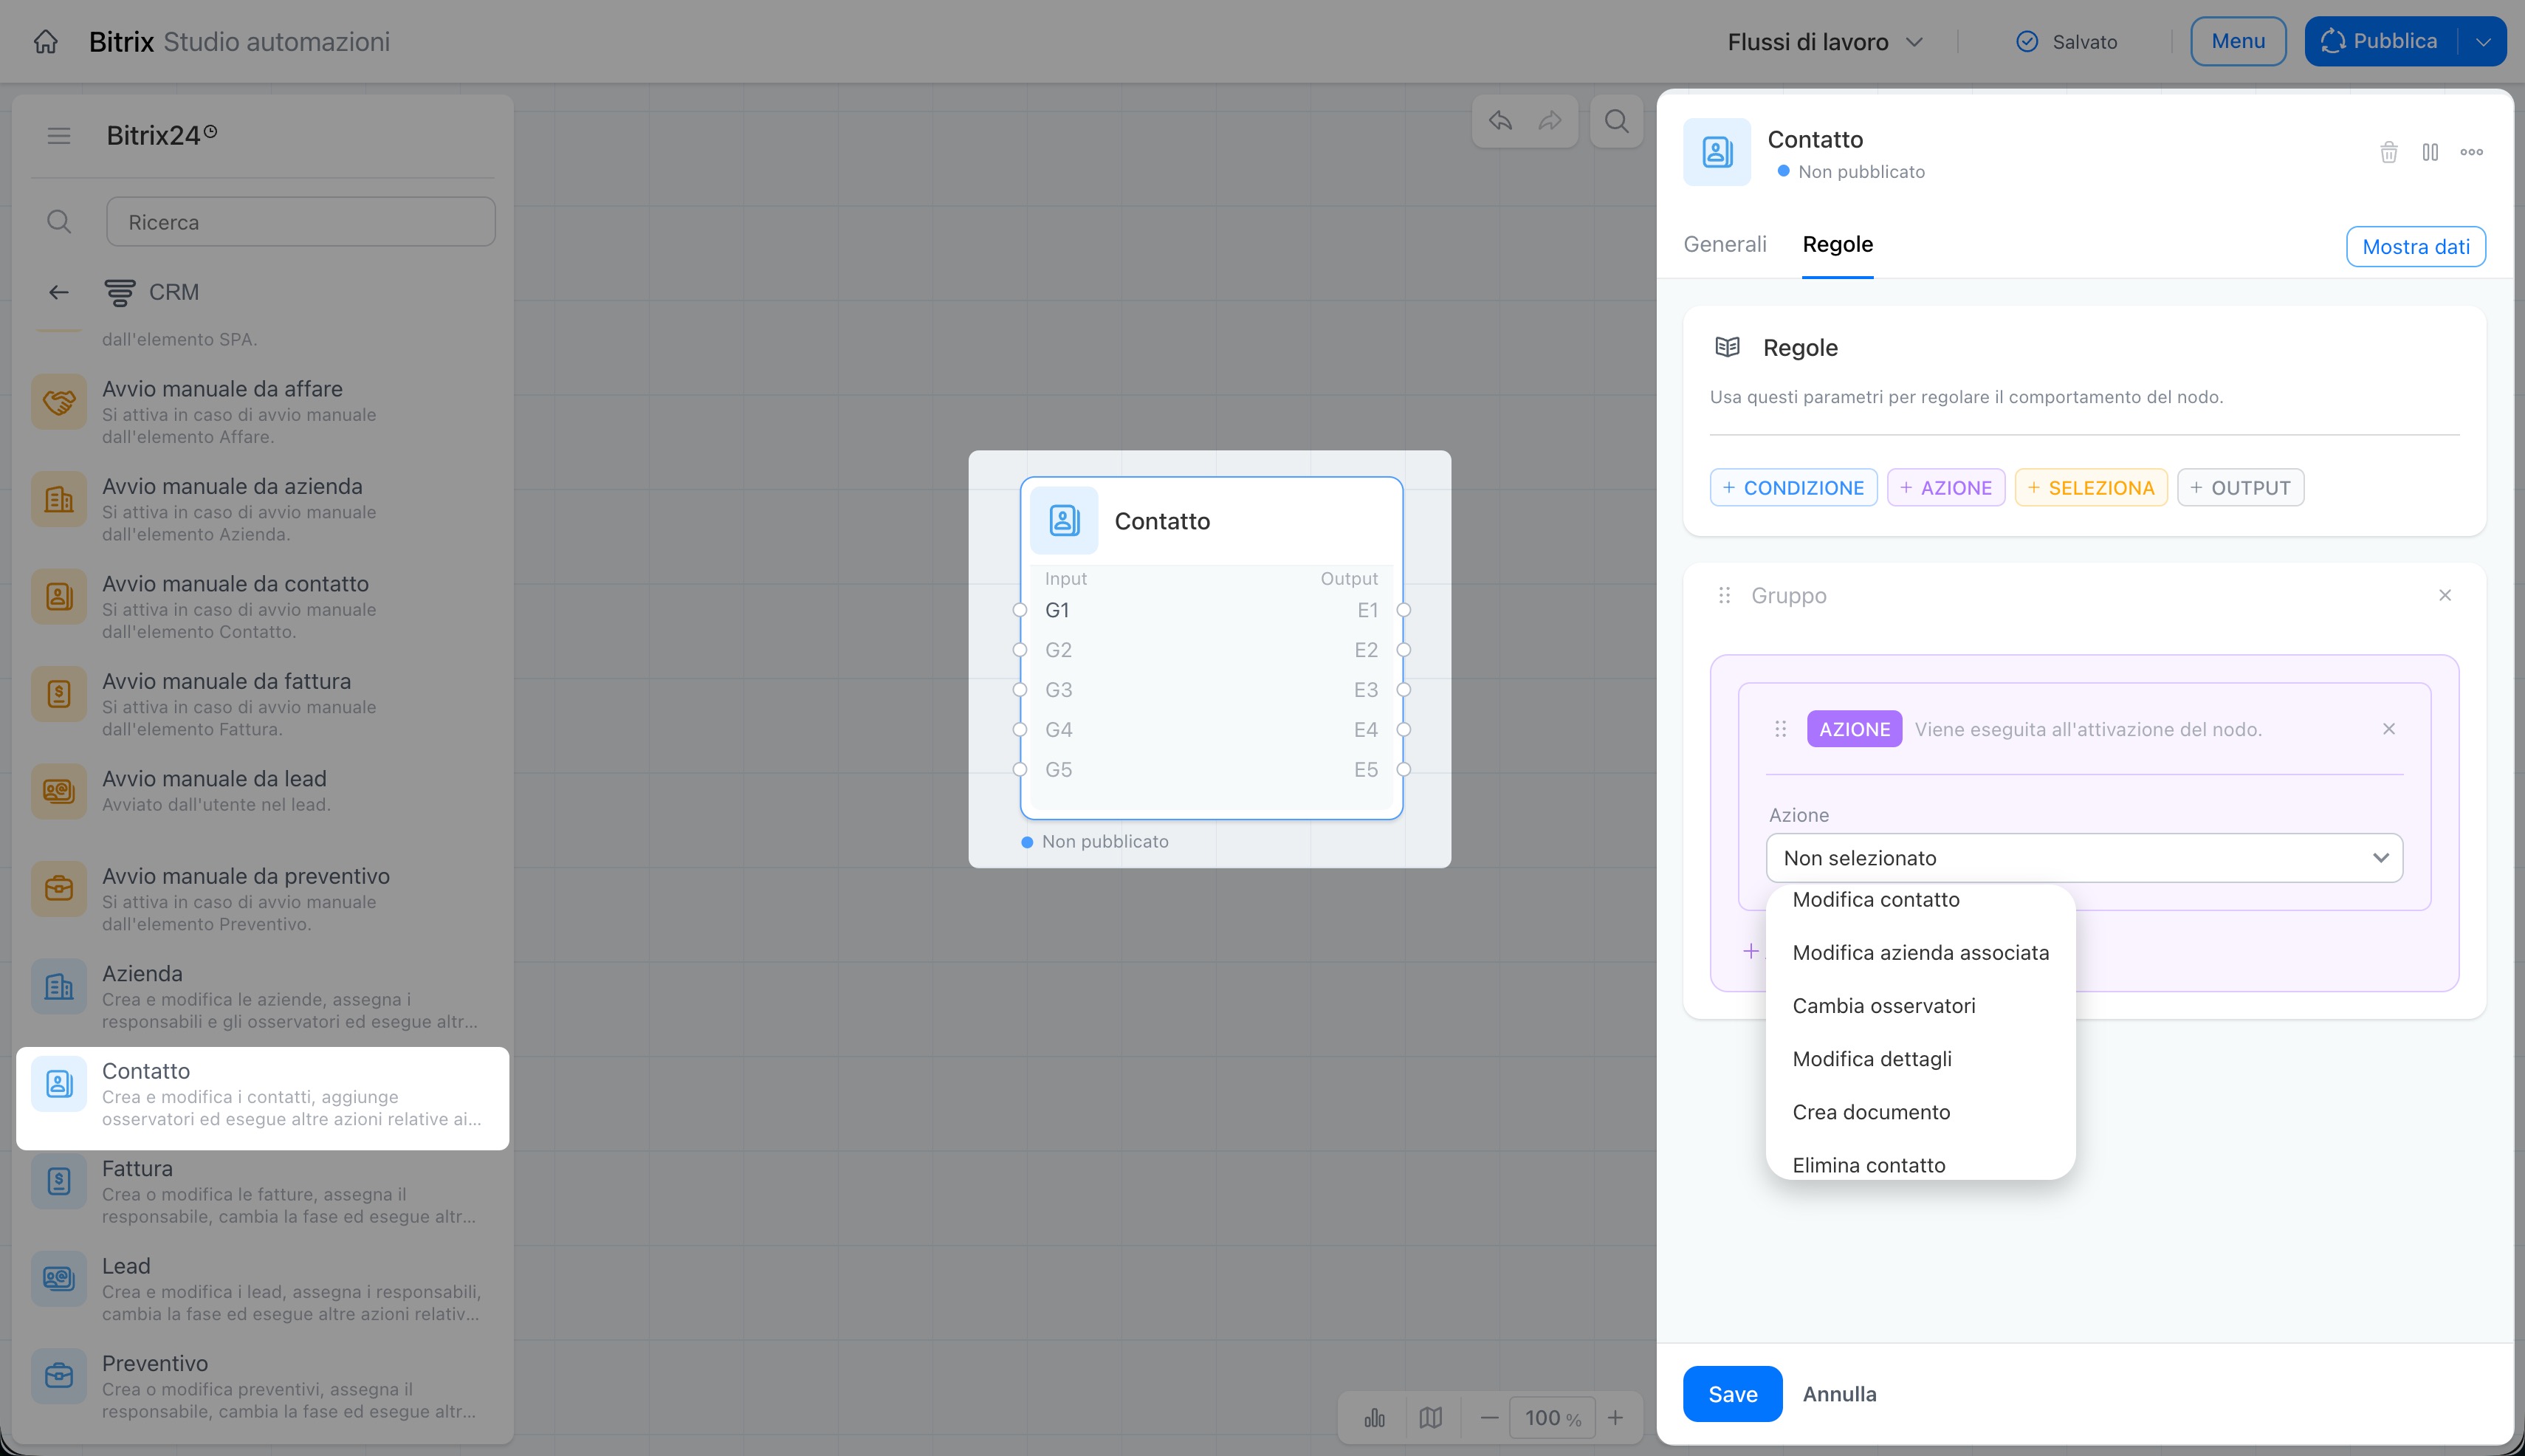Click the Save button
Screen dimensions: 2525x1456
[x=1732, y=1394]
